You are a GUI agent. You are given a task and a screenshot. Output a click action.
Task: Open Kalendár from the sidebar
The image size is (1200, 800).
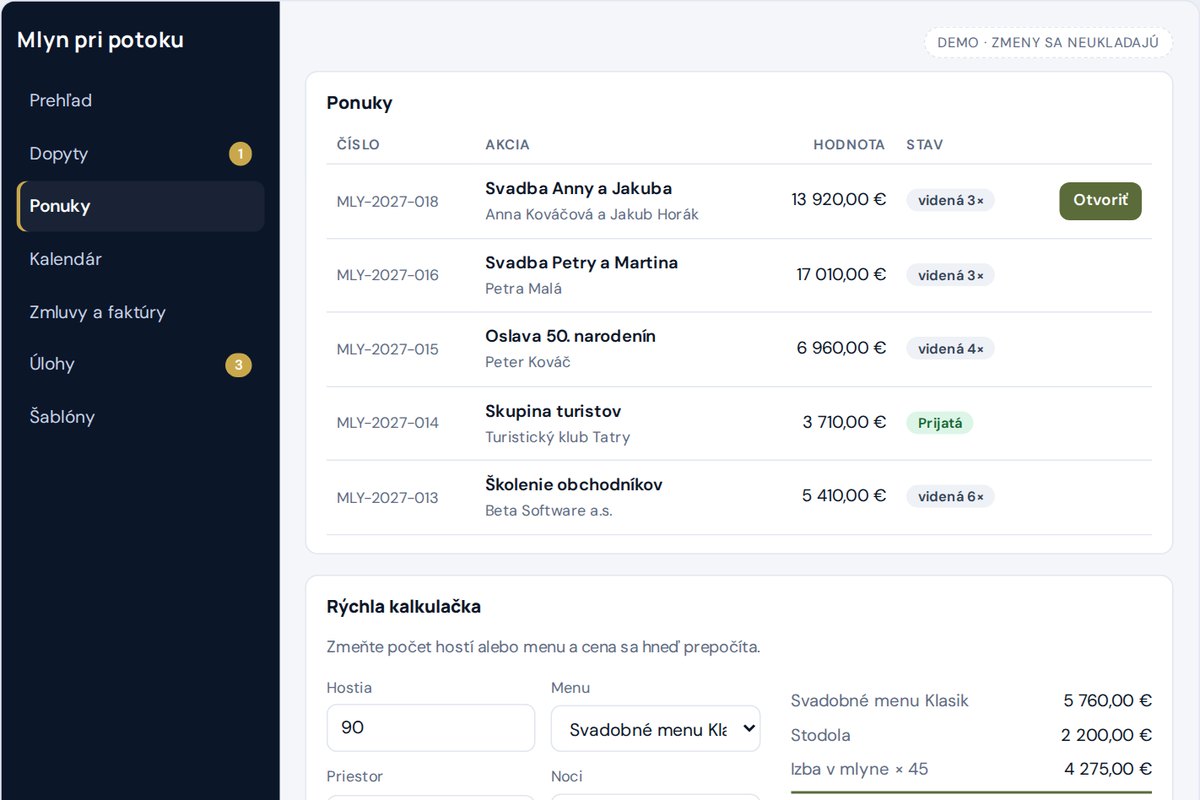tap(140, 259)
